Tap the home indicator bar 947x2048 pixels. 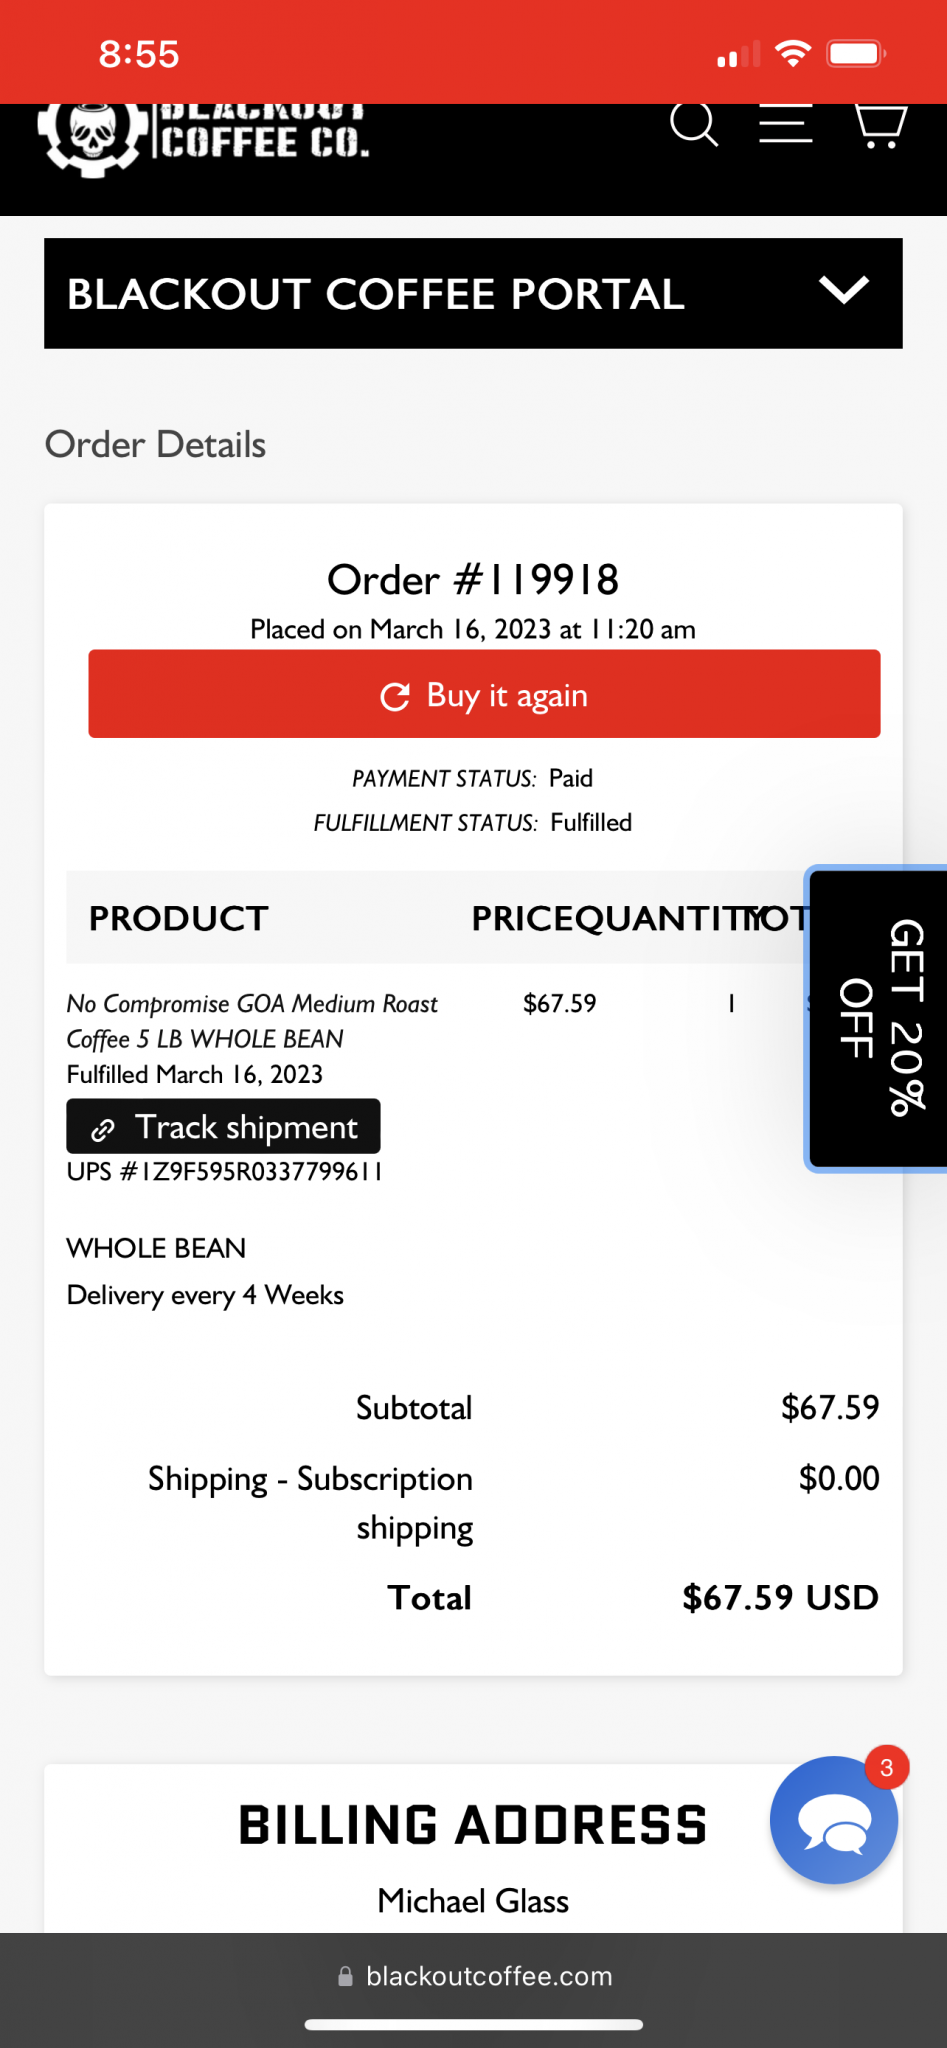tap(473, 2025)
